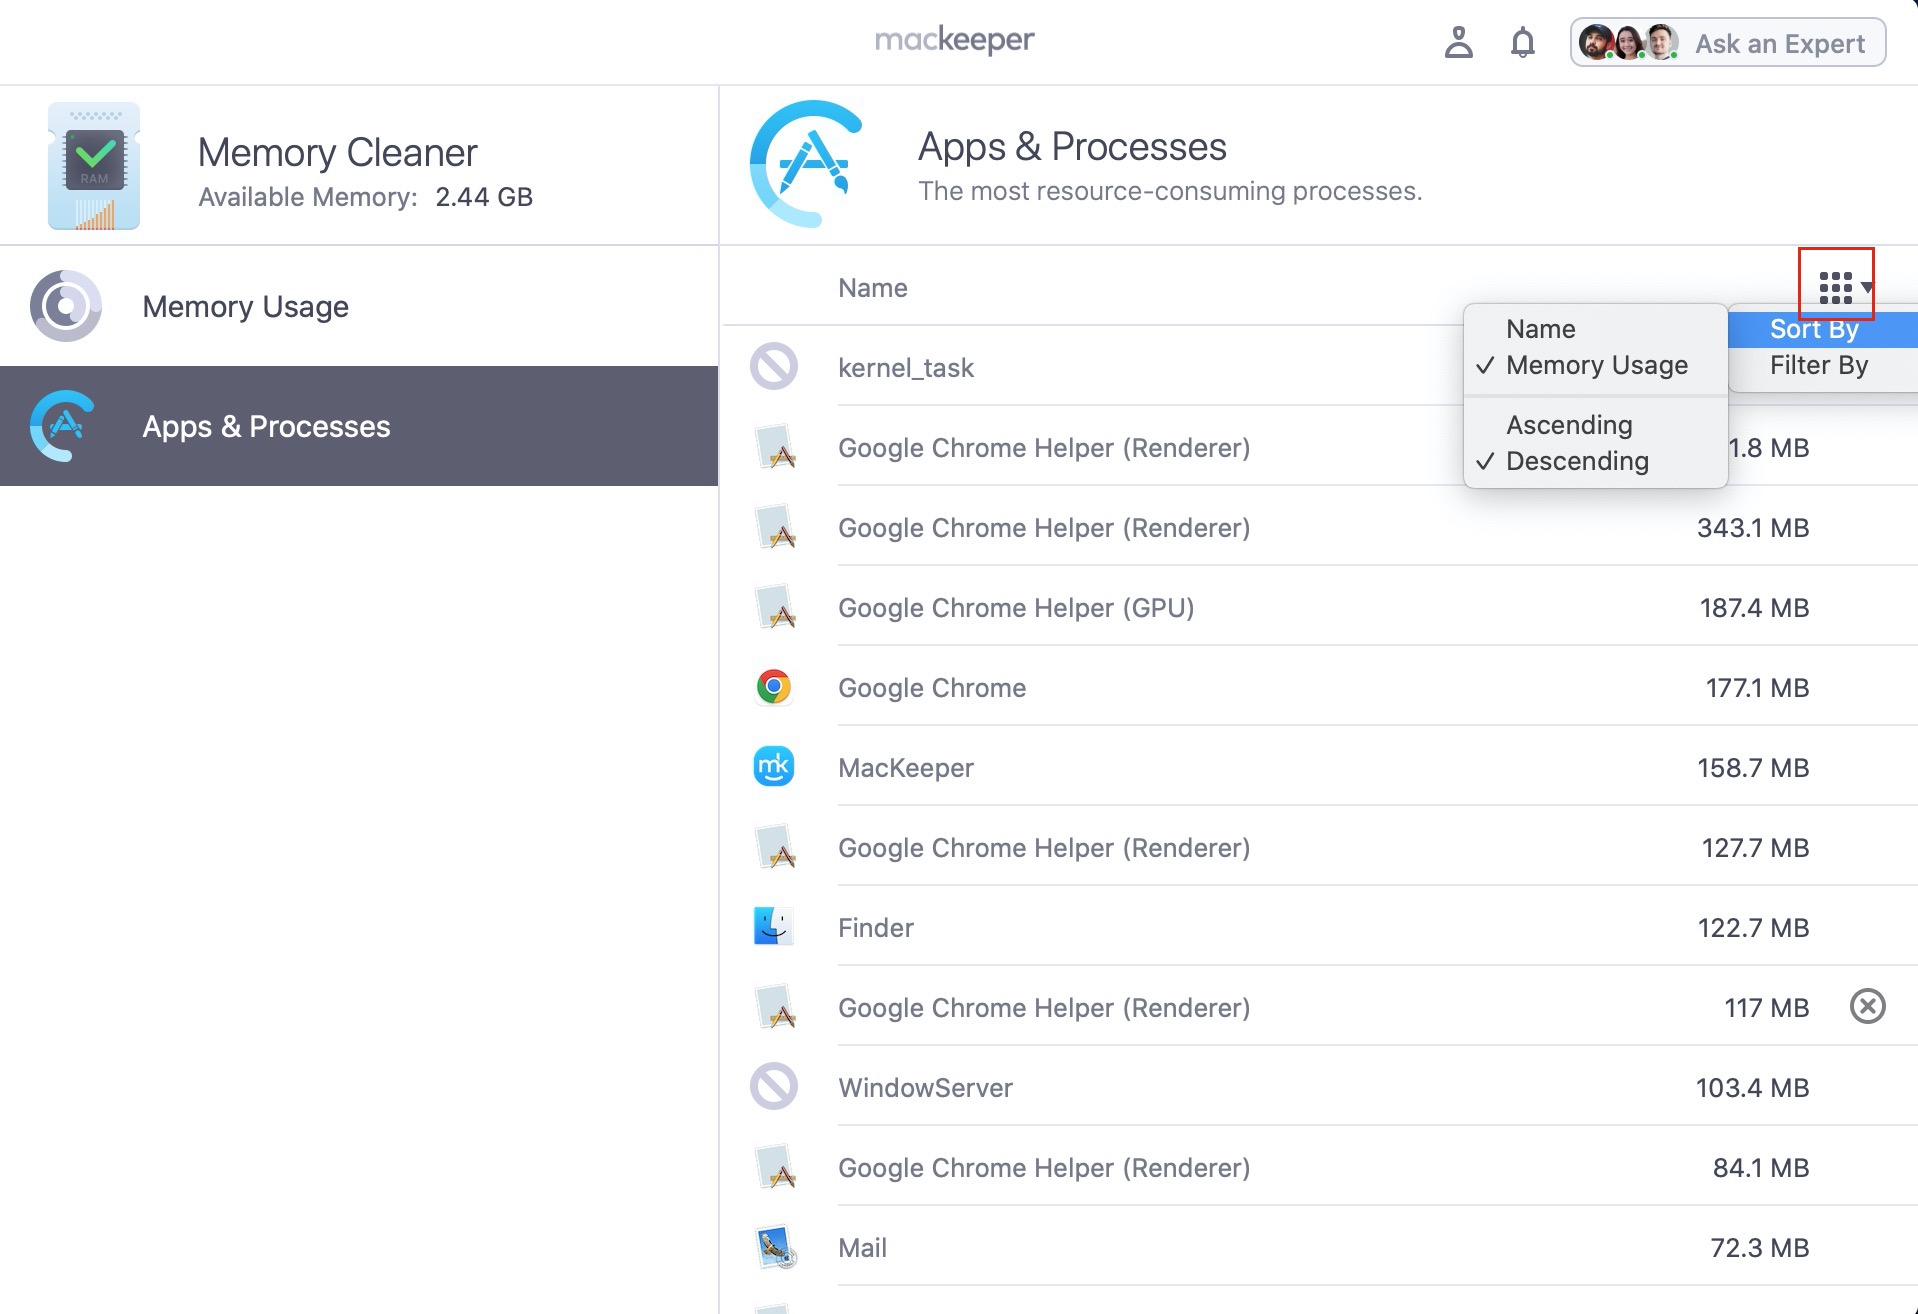Click the Ask an Expert button
This screenshot has width=1918, height=1314.
click(x=1728, y=43)
